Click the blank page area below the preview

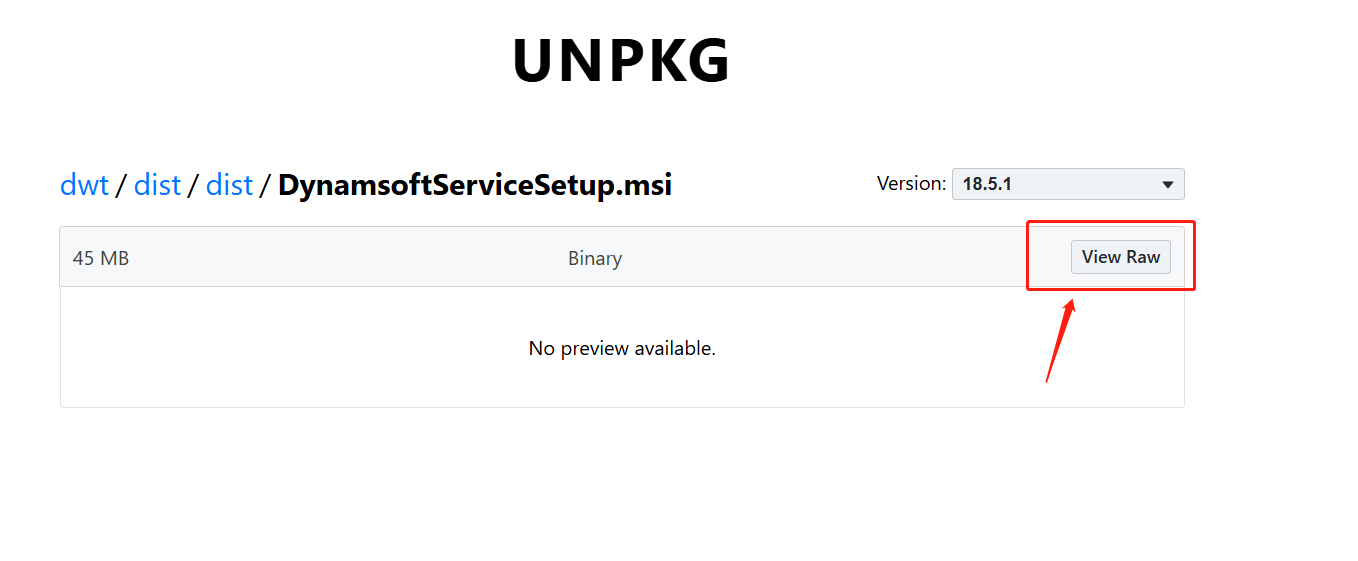pyautogui.click(x=620, y=480)
